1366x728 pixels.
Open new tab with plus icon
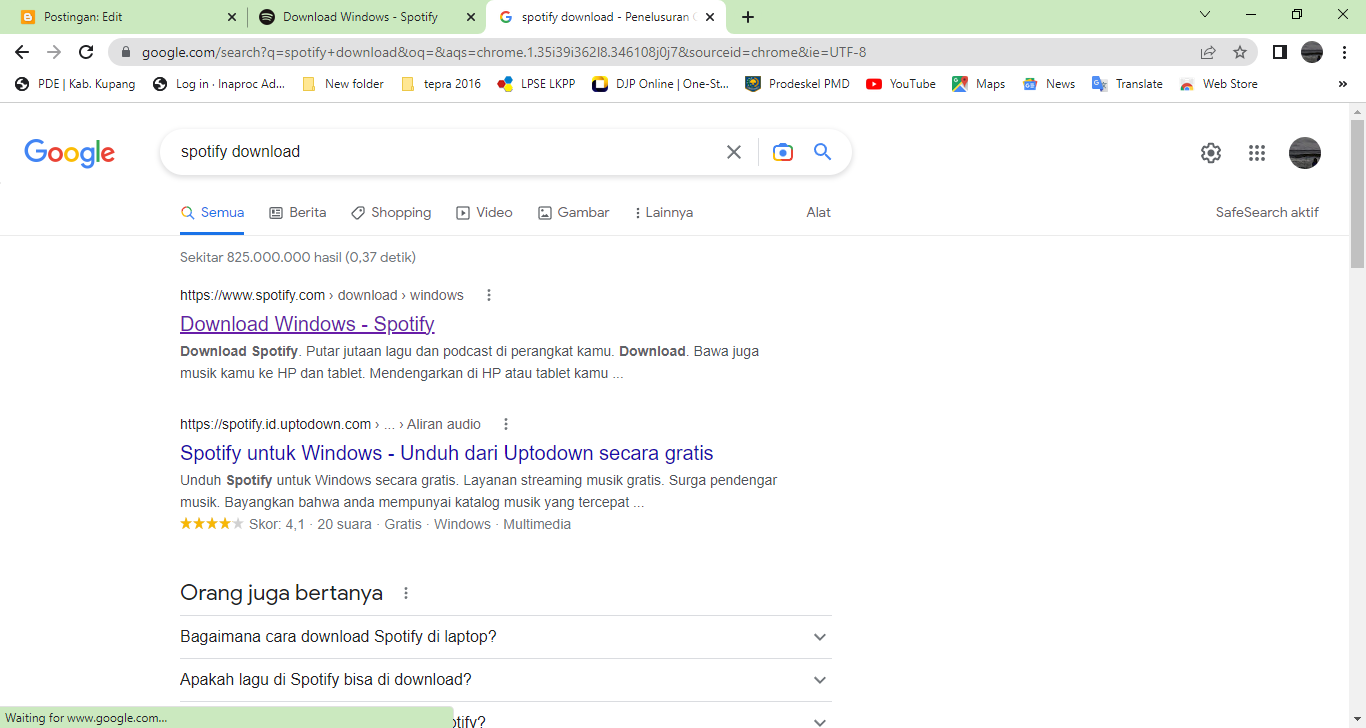pos(748,17)
